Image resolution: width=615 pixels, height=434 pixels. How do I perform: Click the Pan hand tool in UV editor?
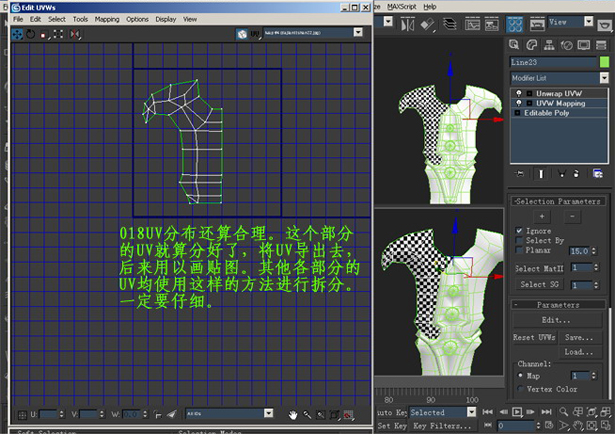(293, 413)
